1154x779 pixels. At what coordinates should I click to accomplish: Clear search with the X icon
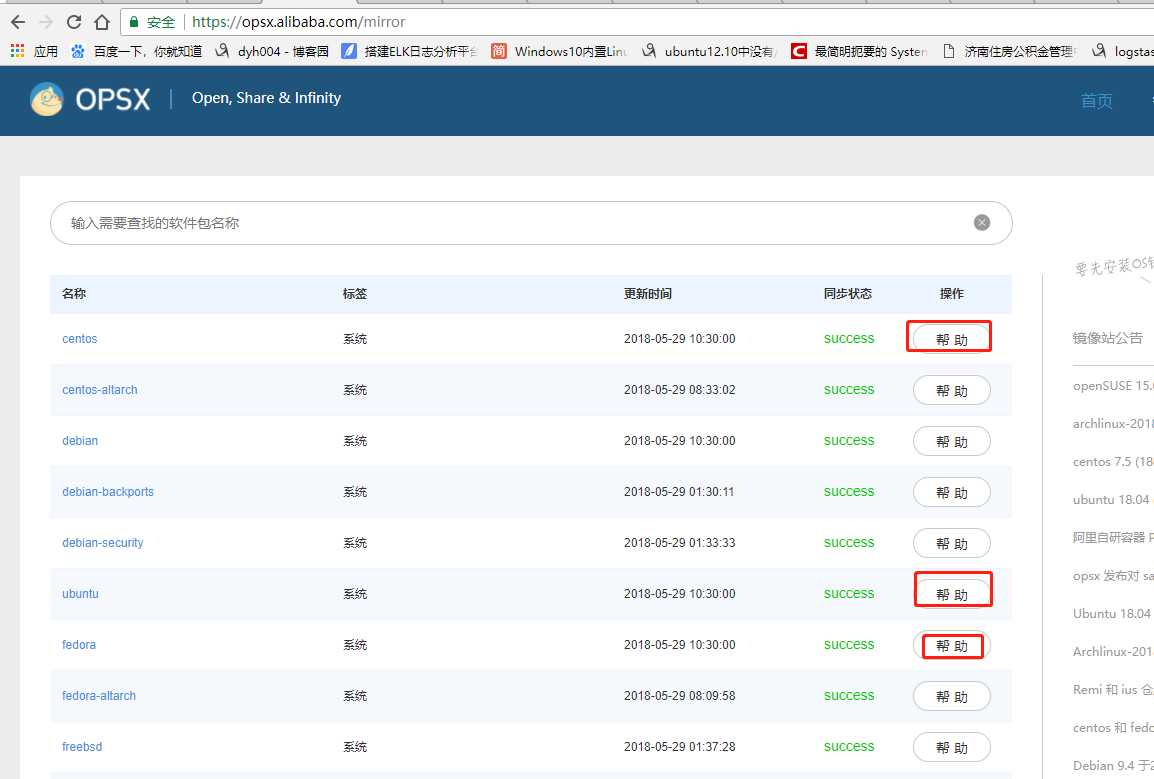982,222
